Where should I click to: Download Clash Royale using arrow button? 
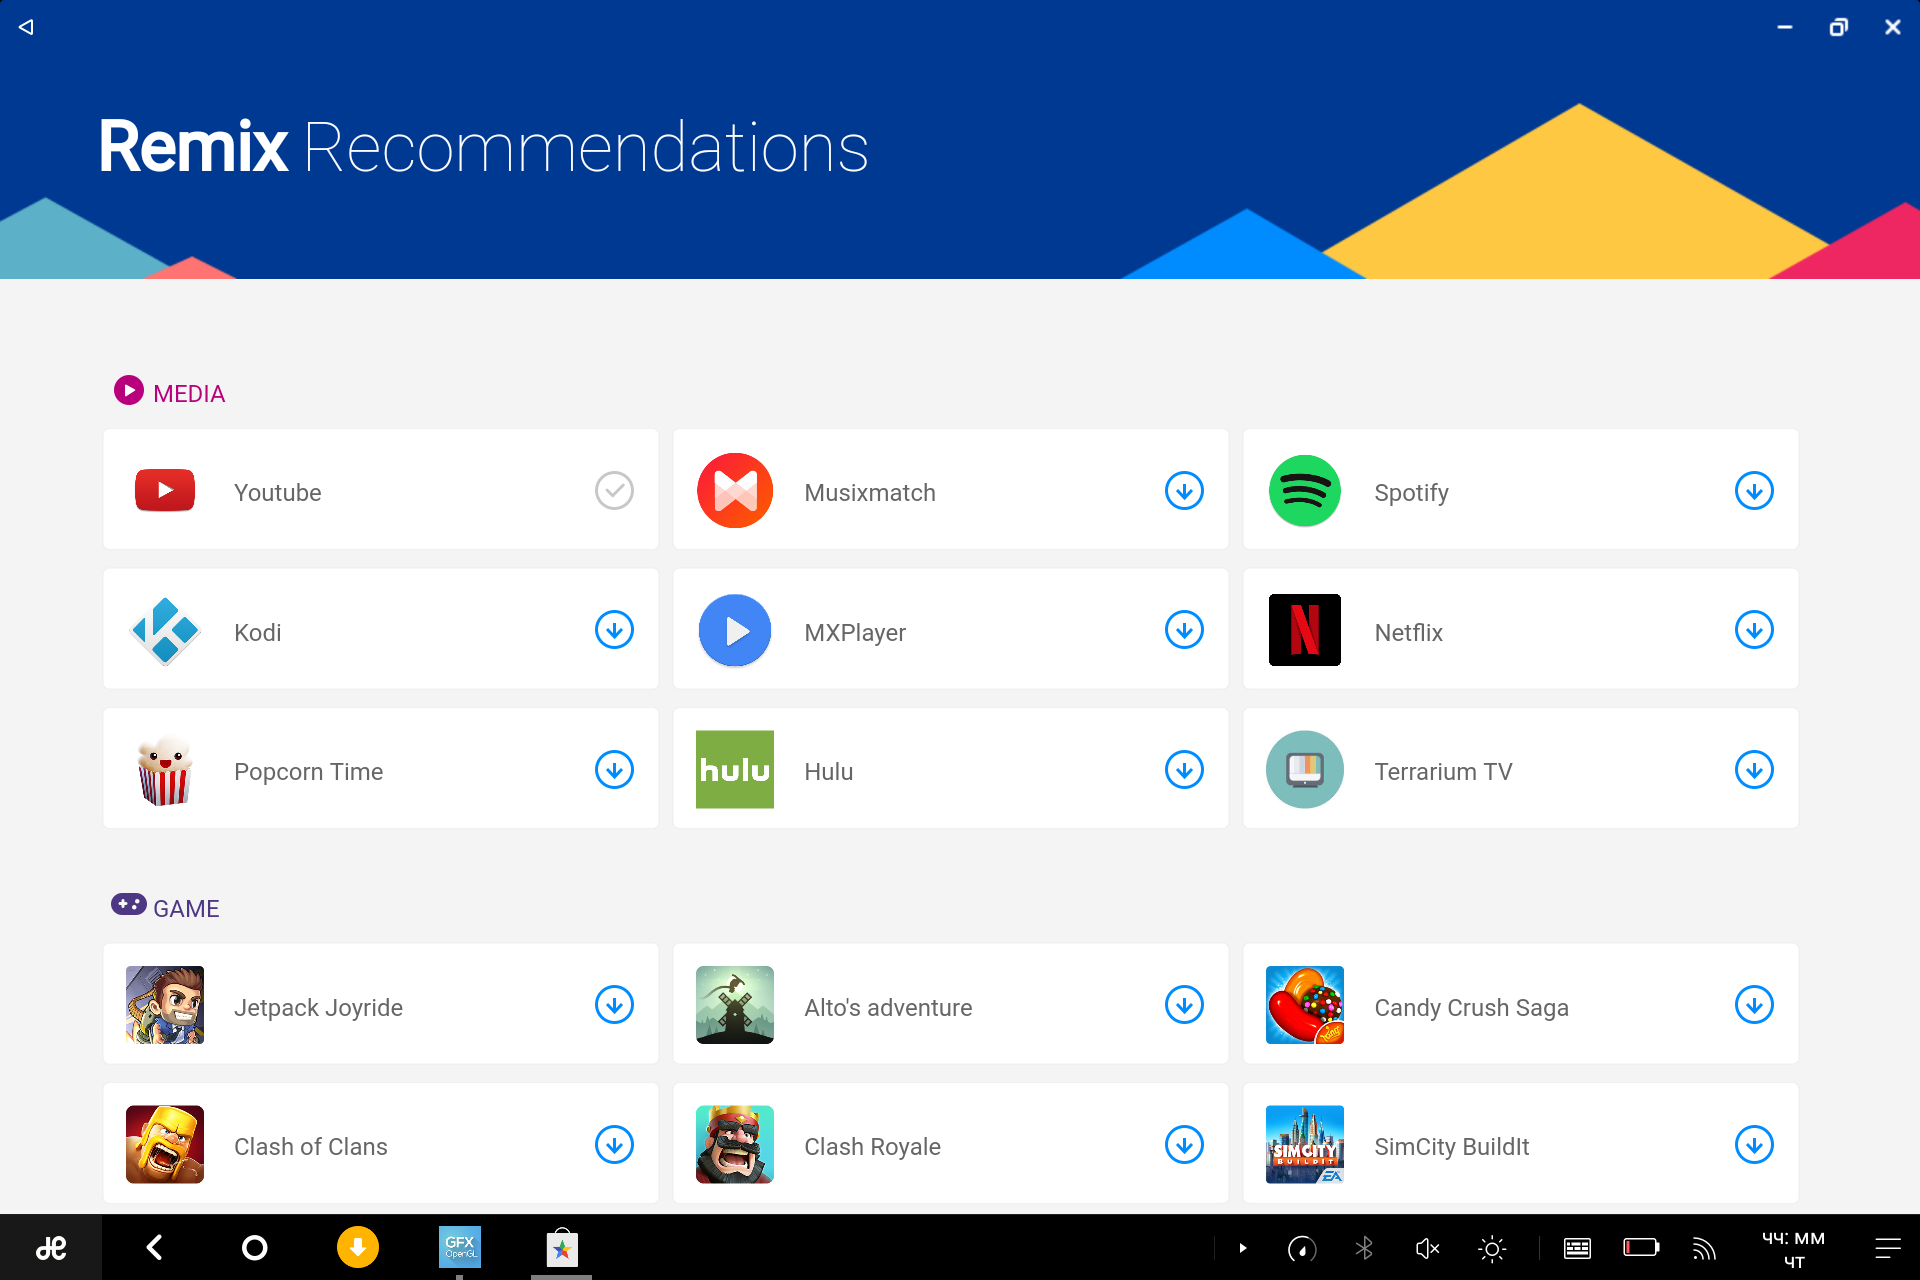point(1184,1145)
